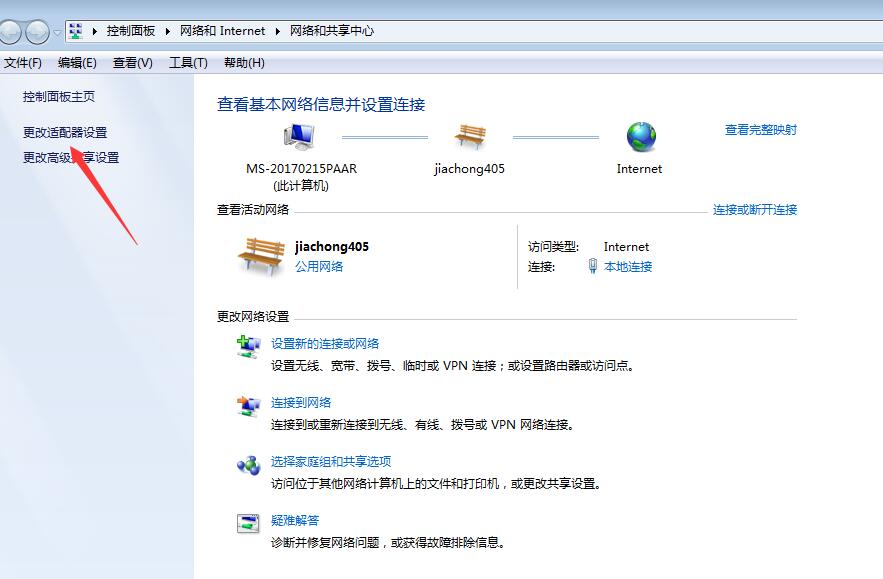Click the 选择家庭组和共享选项 icon
883x579 pixels.
pyautogui.click(x=247, y=464)
